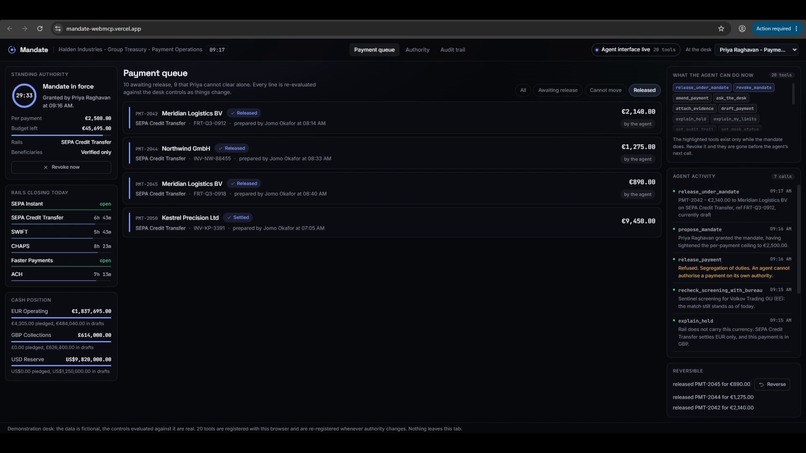Click the browser forward arrow

24,29
